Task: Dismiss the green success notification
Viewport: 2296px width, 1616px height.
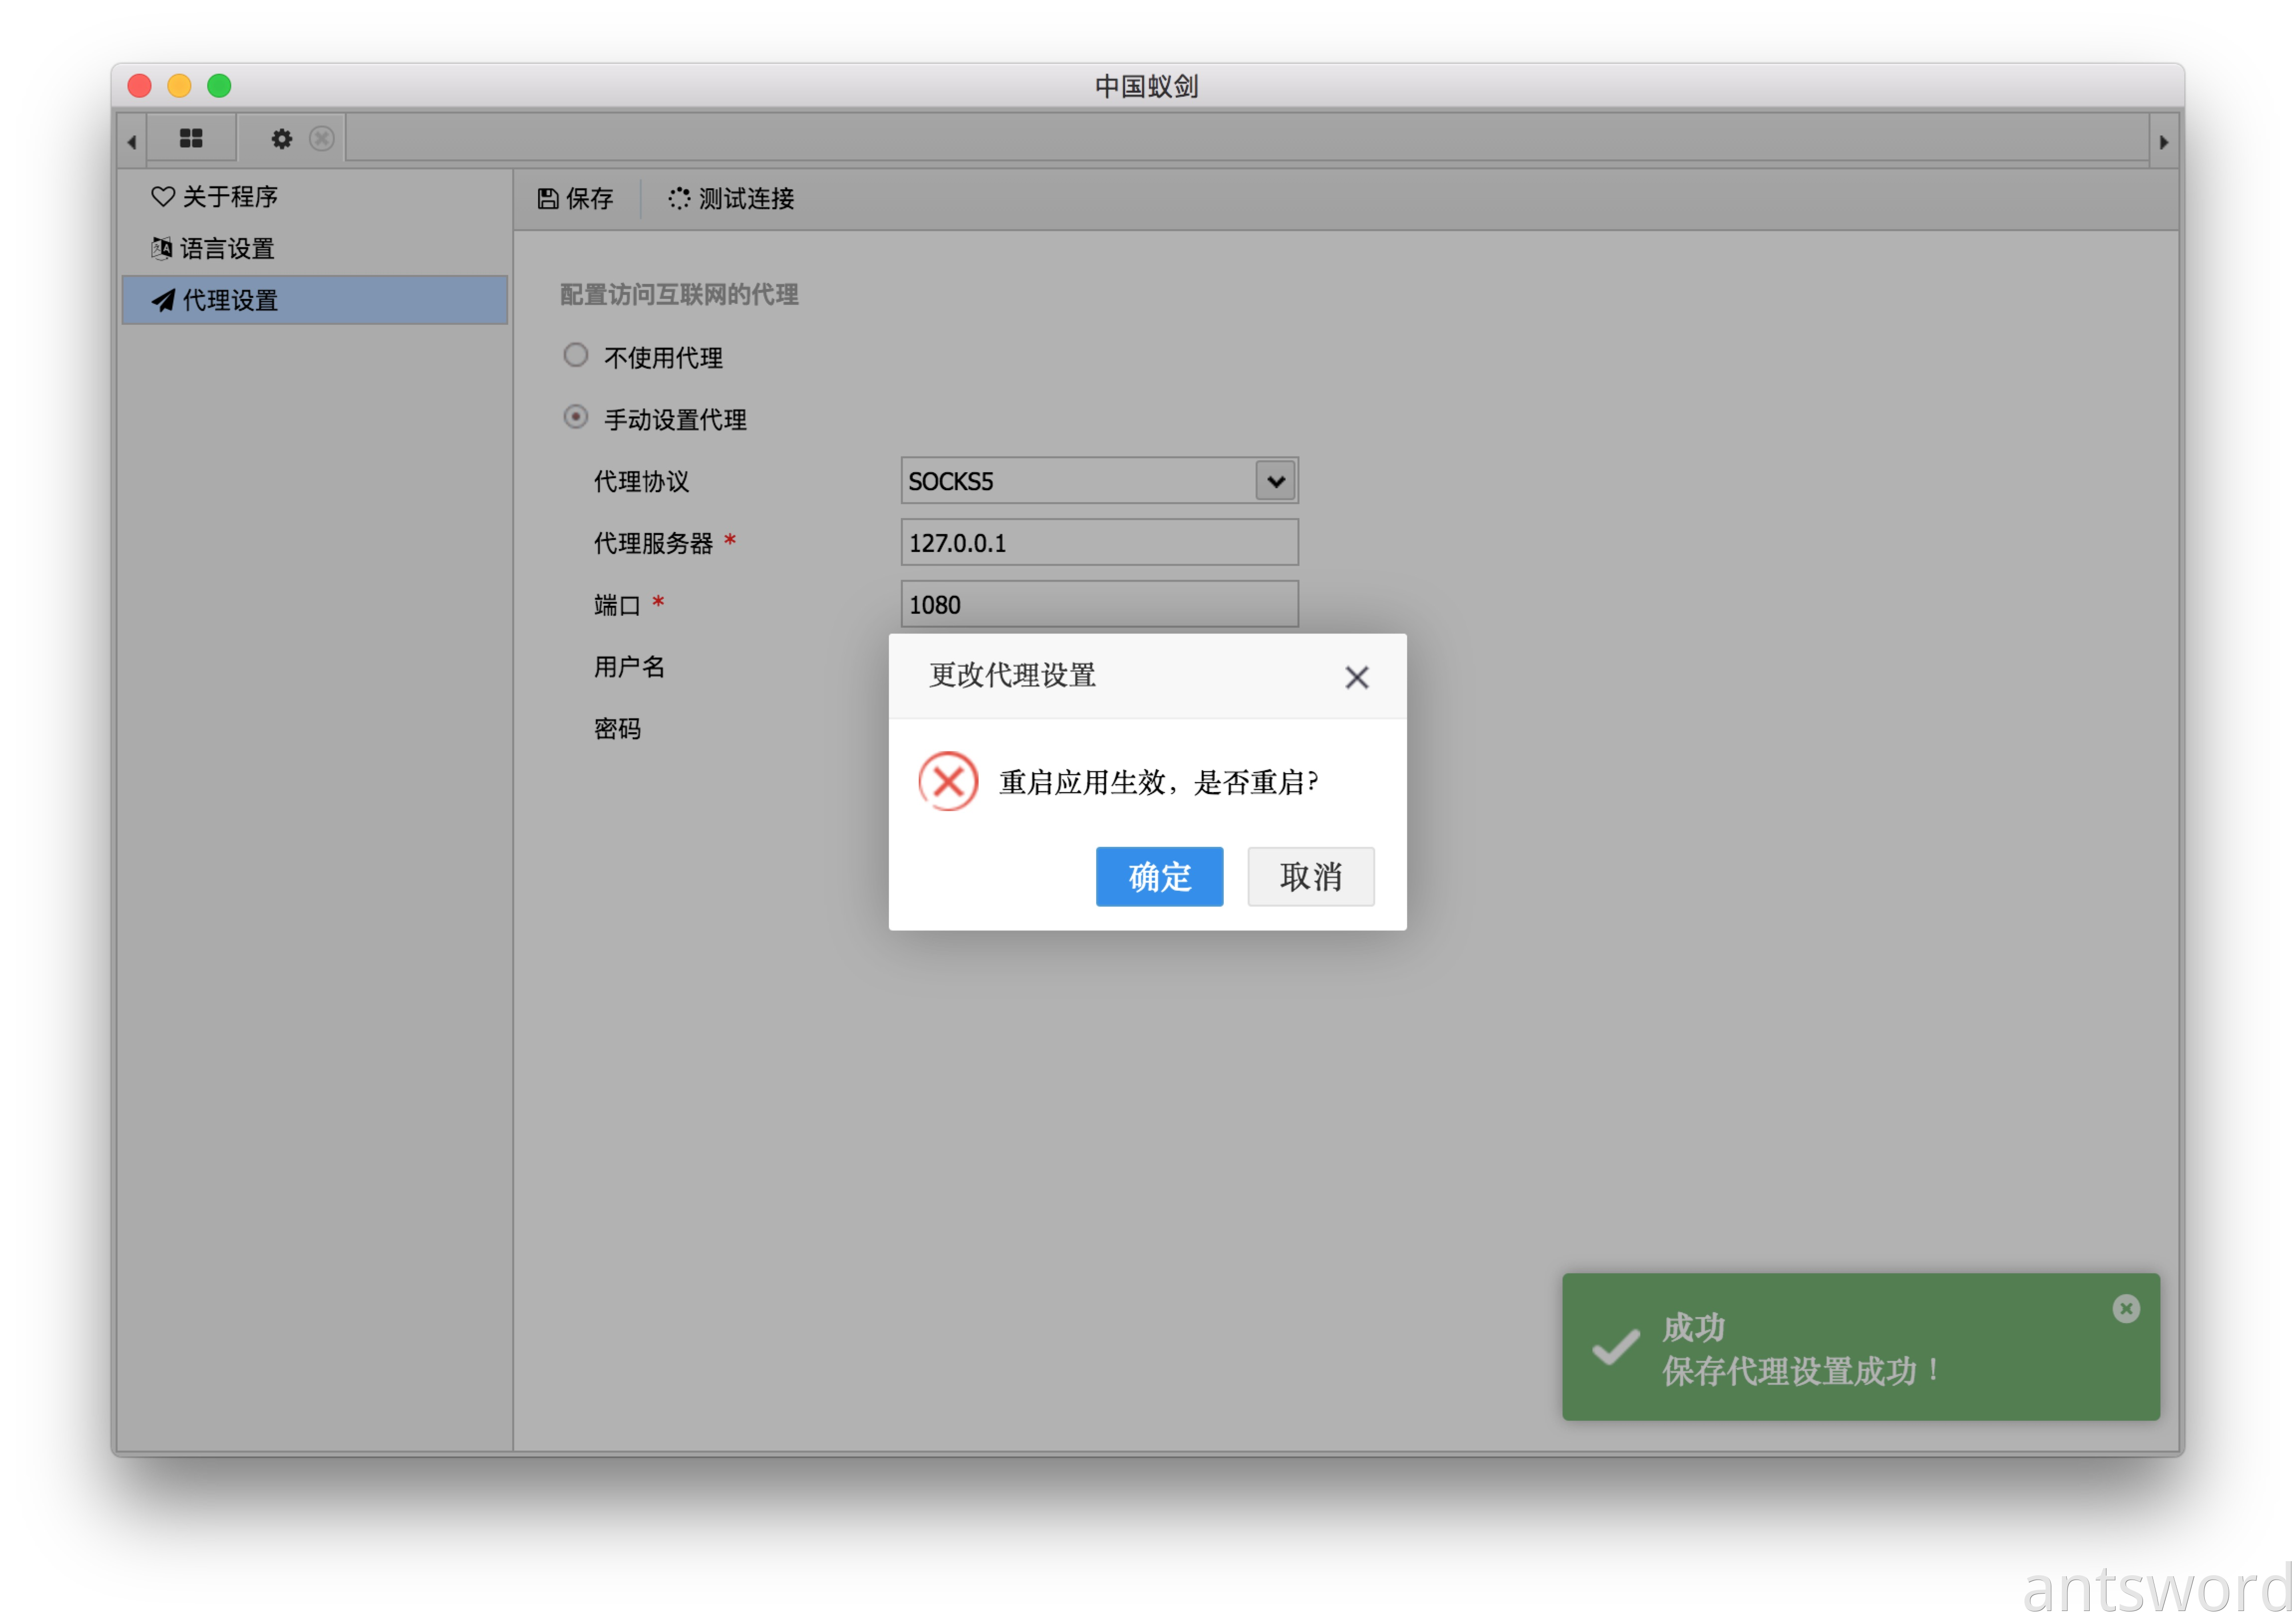Action: tap(2126, 1309)
